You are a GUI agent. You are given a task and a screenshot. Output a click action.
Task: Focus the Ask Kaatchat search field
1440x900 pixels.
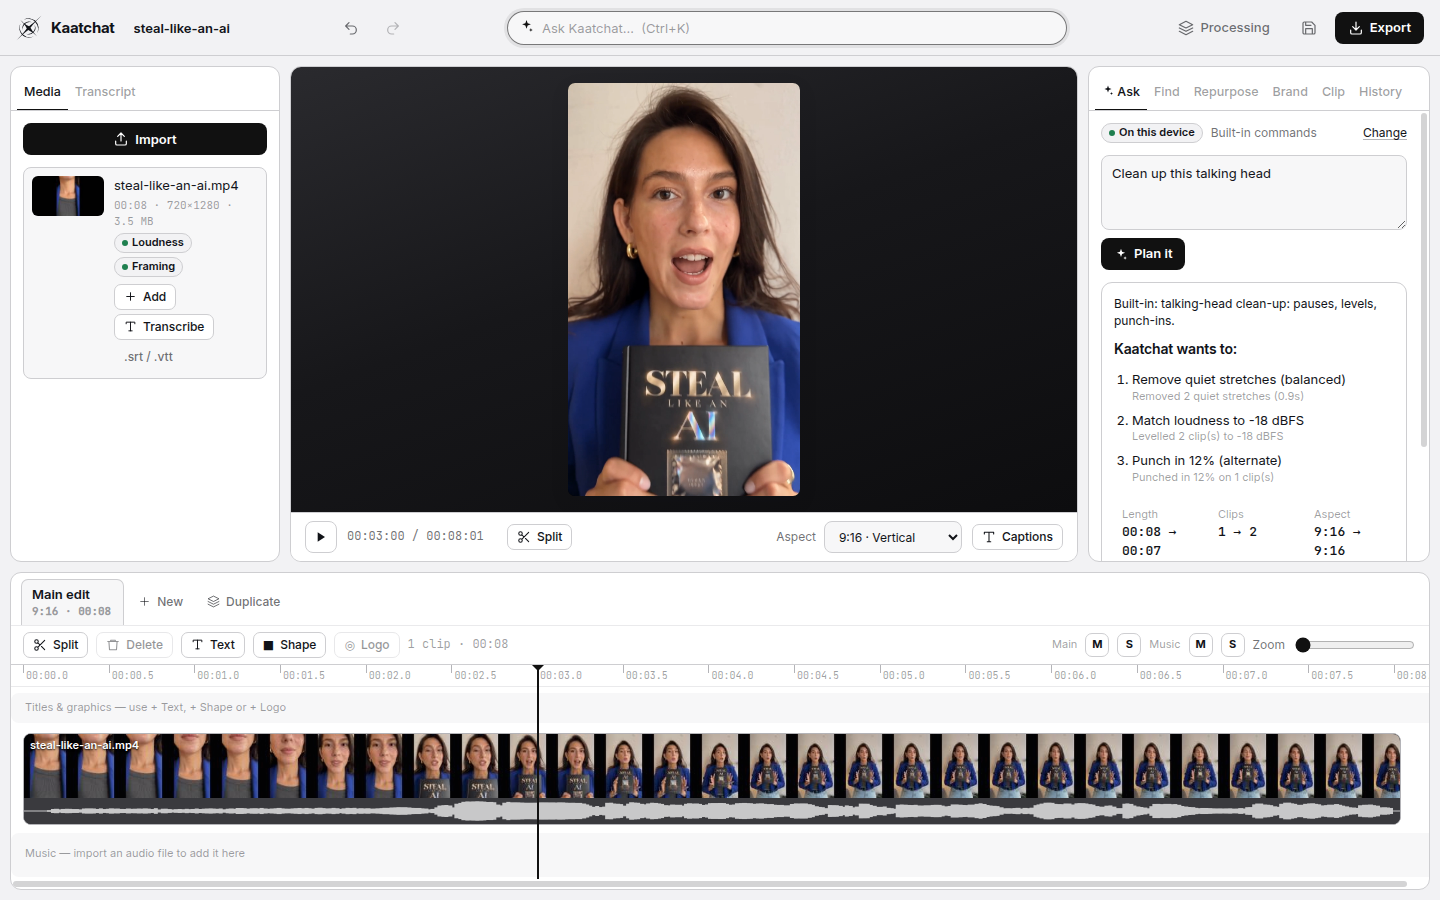click(x=787, y=28)
